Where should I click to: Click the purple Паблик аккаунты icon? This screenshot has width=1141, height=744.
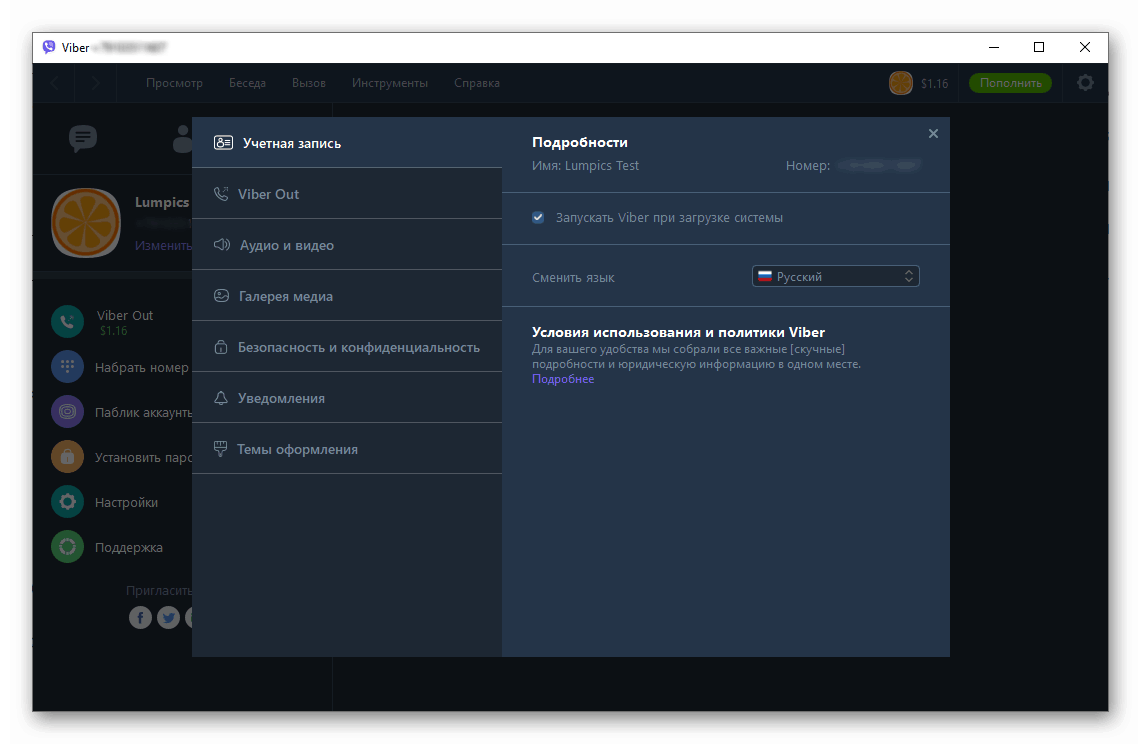click(67, 412)
